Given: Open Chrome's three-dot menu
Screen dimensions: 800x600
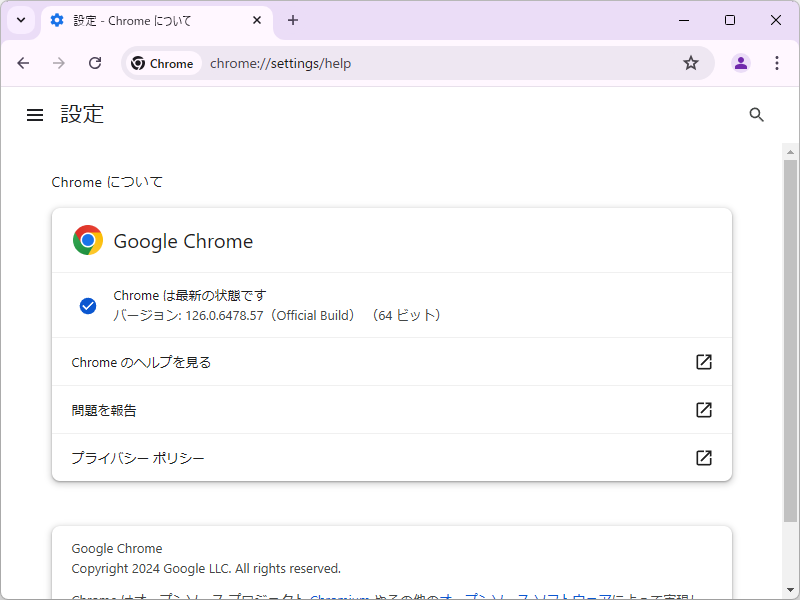Looking at the screenshot, I should 777,62.
